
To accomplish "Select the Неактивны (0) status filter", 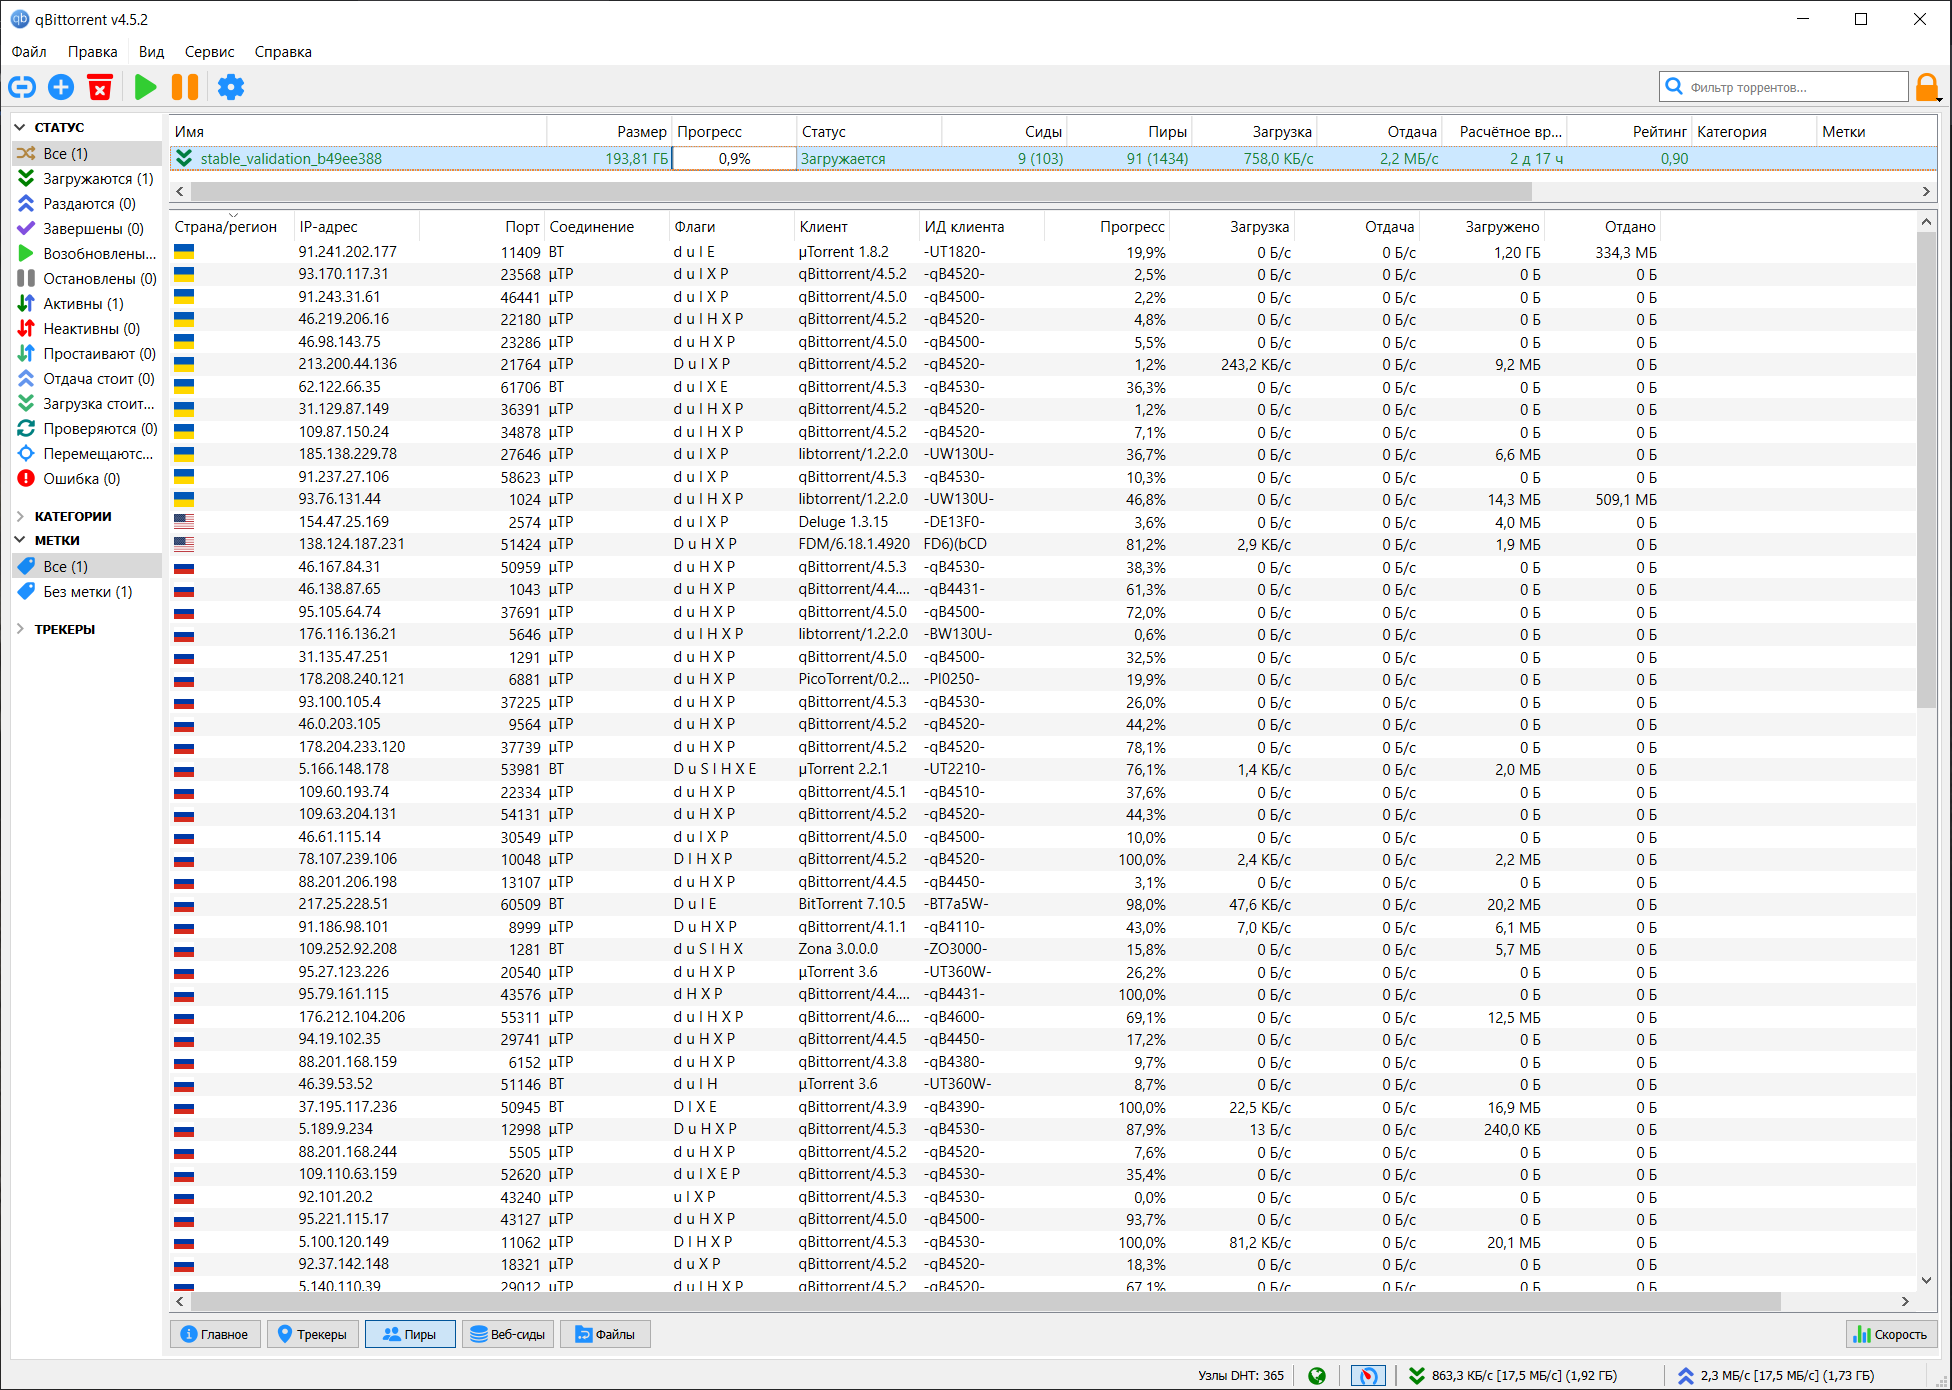I will coord(87,328).
